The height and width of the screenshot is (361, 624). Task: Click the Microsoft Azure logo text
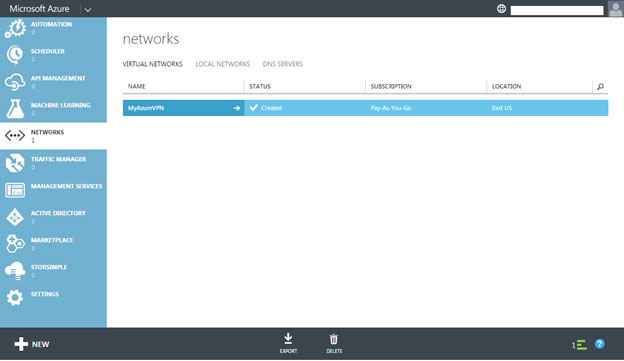(39, 9)
